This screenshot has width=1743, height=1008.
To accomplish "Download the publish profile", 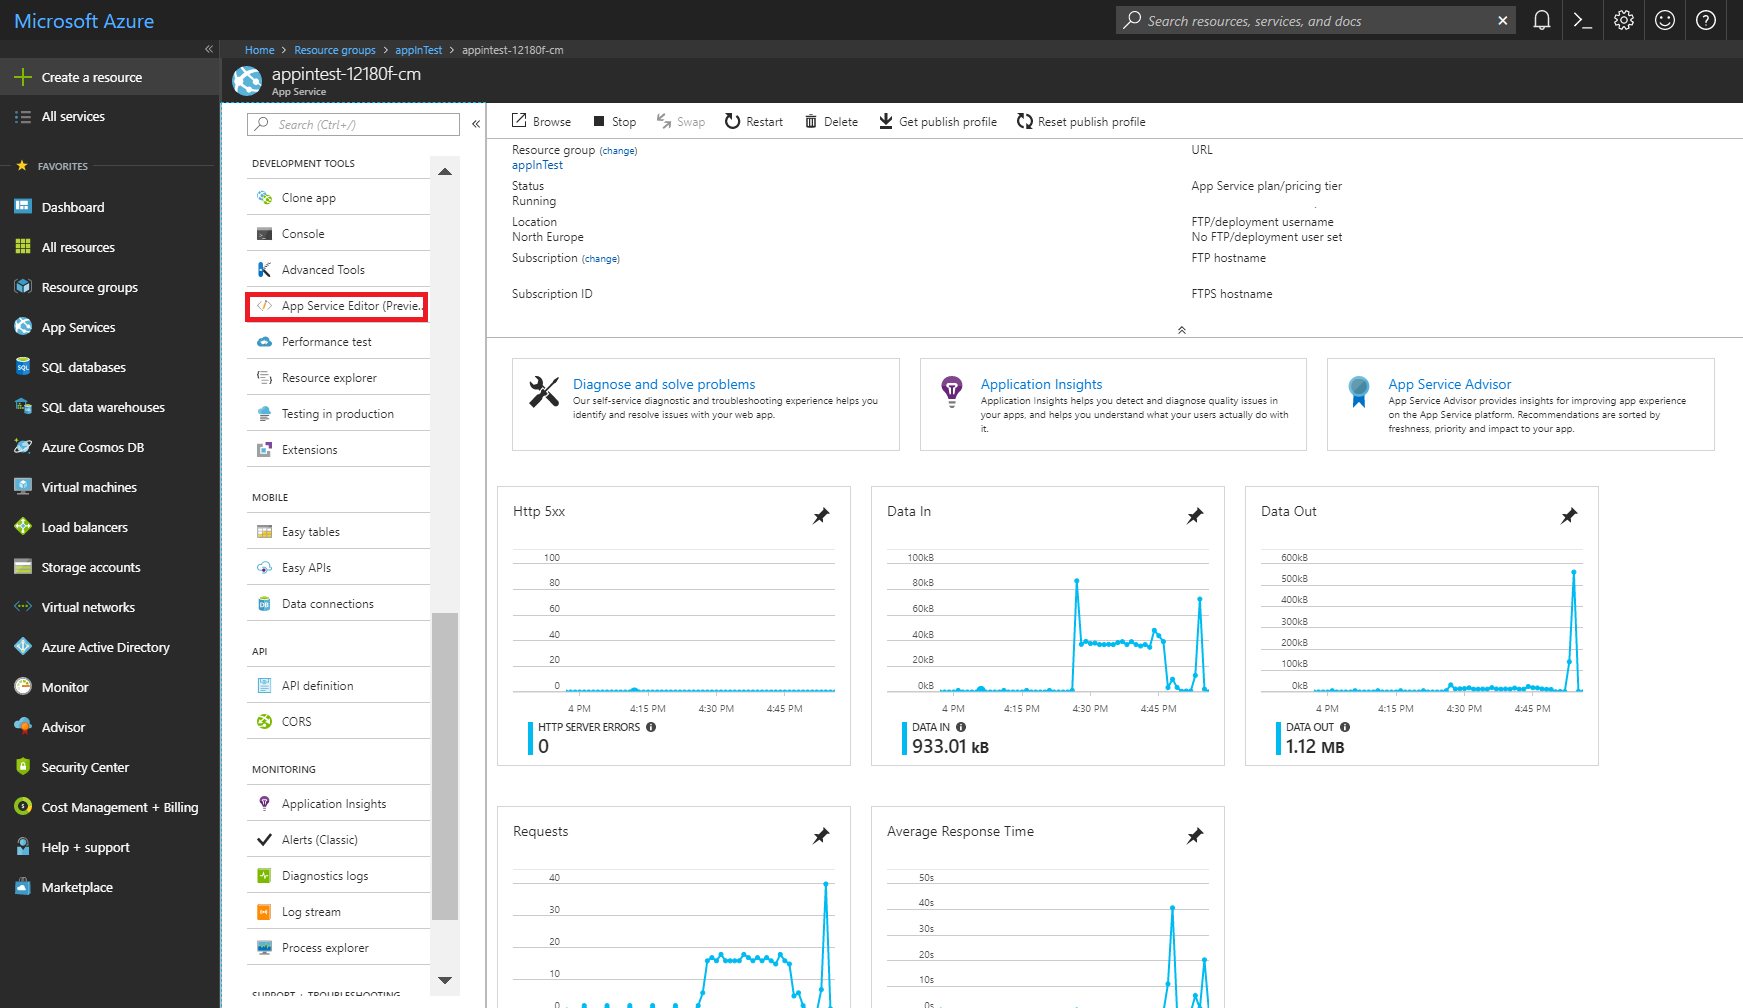I will (x=937, y=121).
